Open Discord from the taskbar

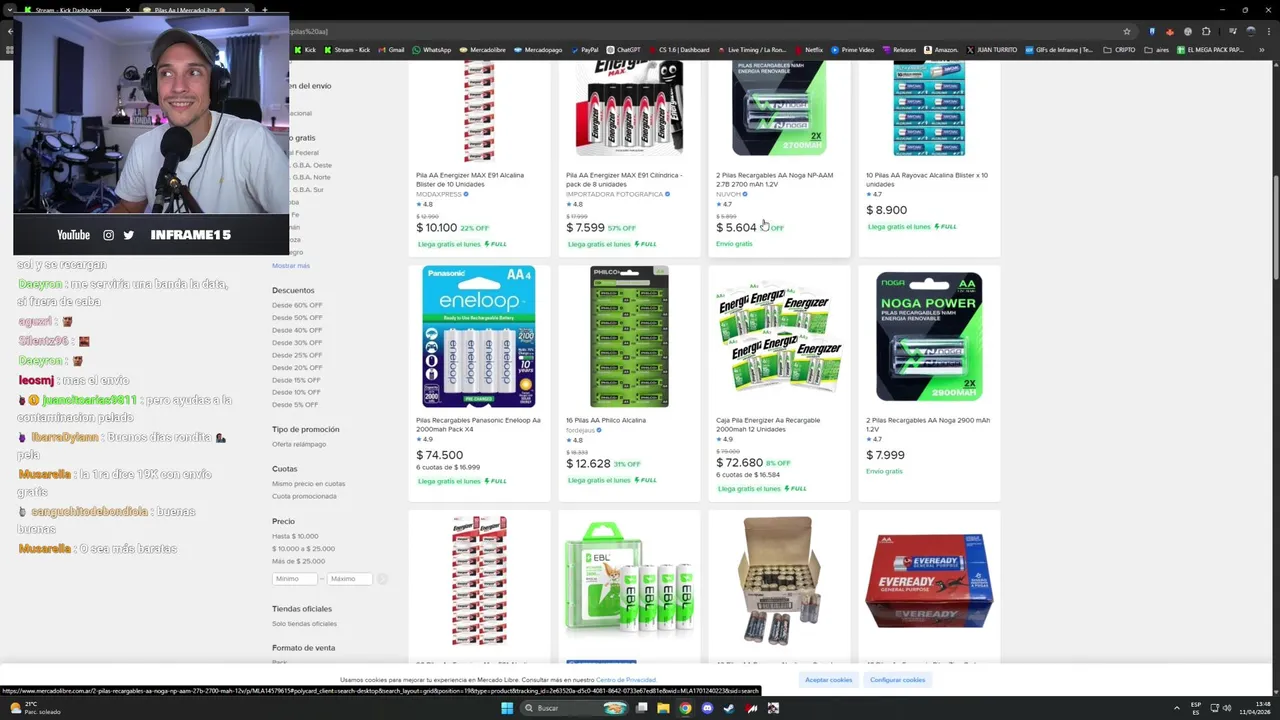(x=707, y=708)
